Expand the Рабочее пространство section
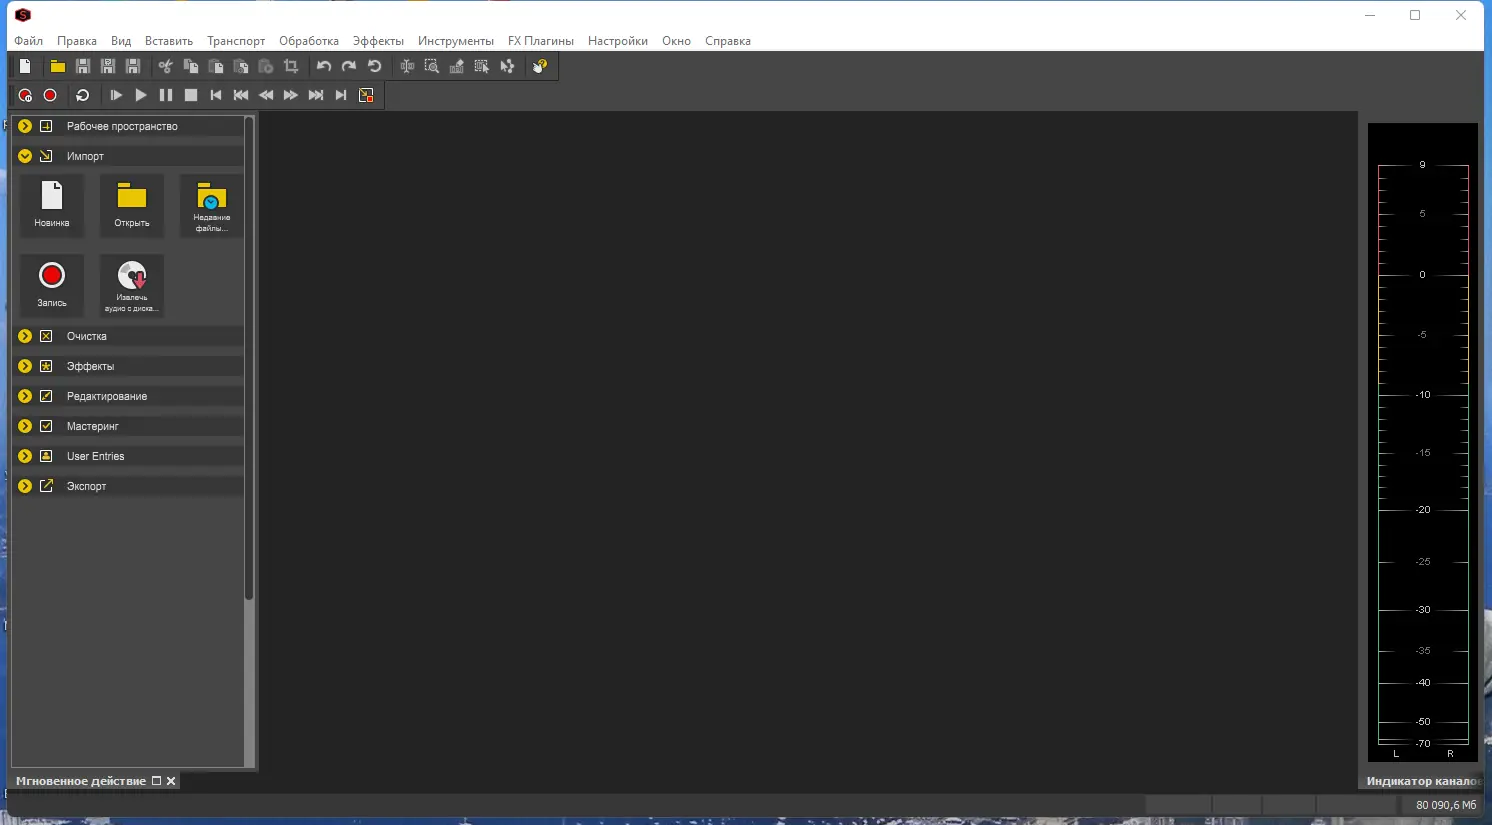Screen dimensions: 1492x825 [x=25, y=126]
